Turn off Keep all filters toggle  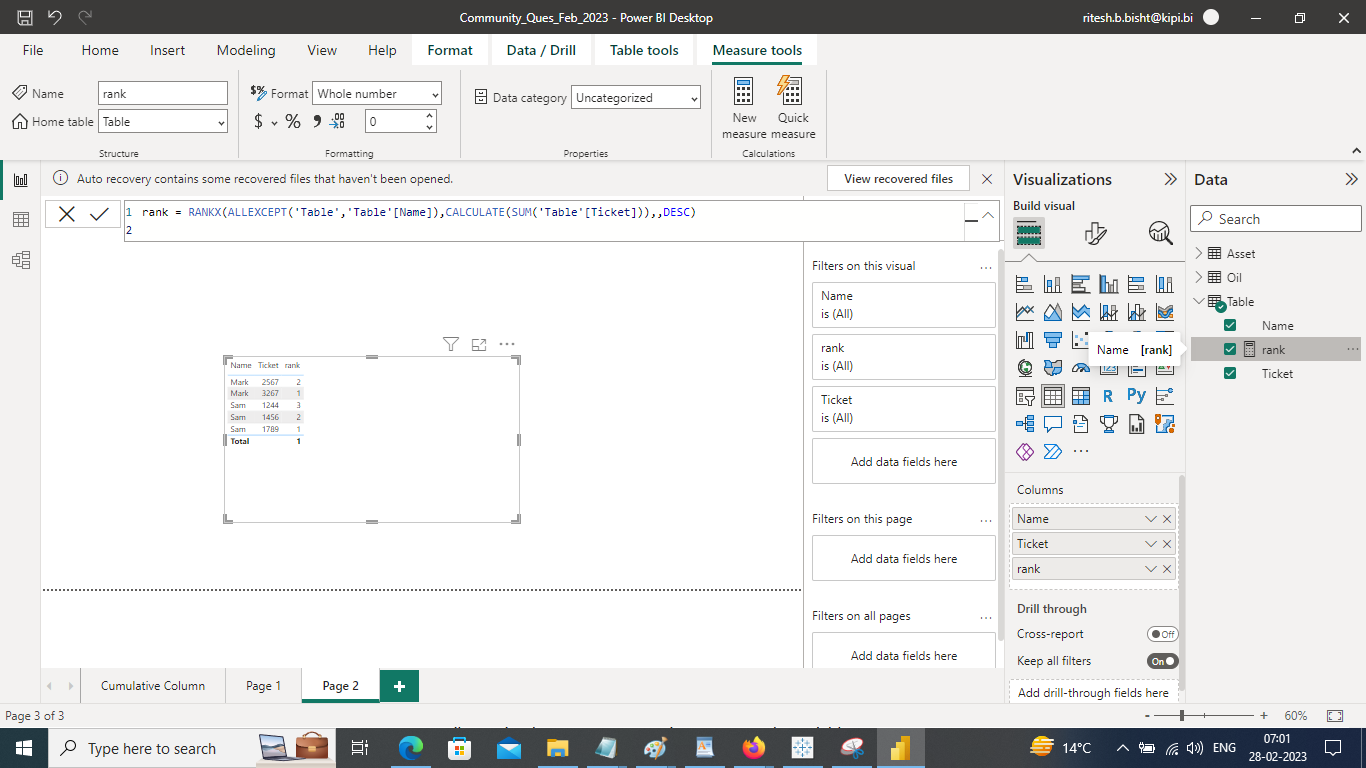click(x=1162, y=661)
